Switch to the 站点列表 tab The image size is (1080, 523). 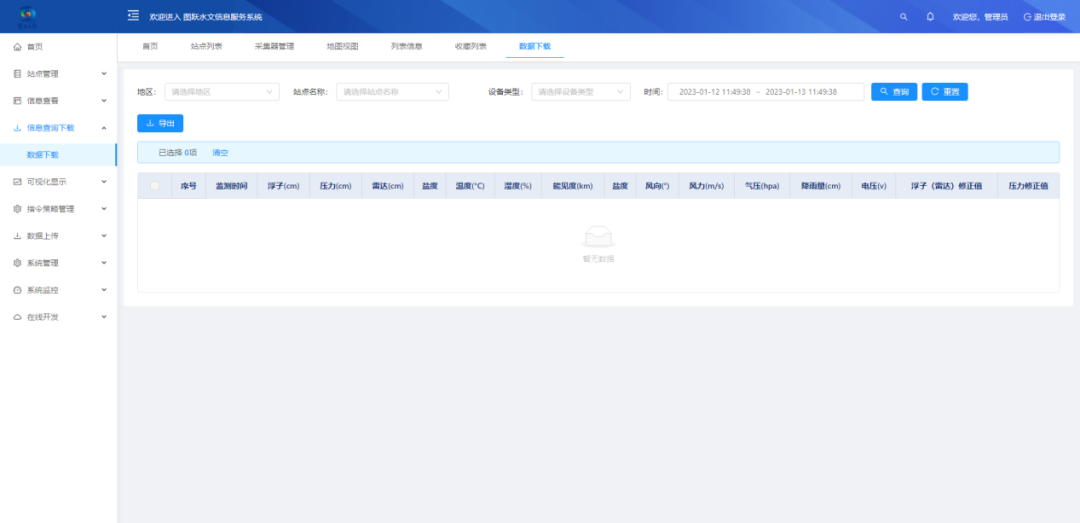207,46
